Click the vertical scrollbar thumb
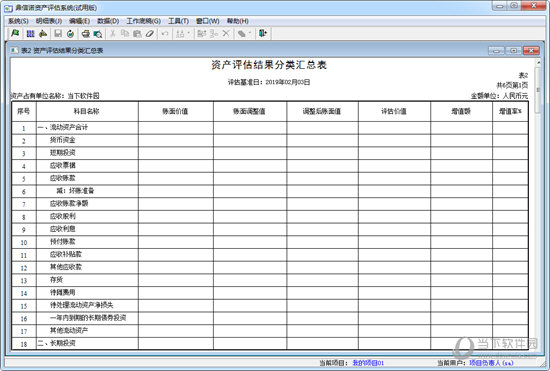550x371 pixels. point(538,90)
